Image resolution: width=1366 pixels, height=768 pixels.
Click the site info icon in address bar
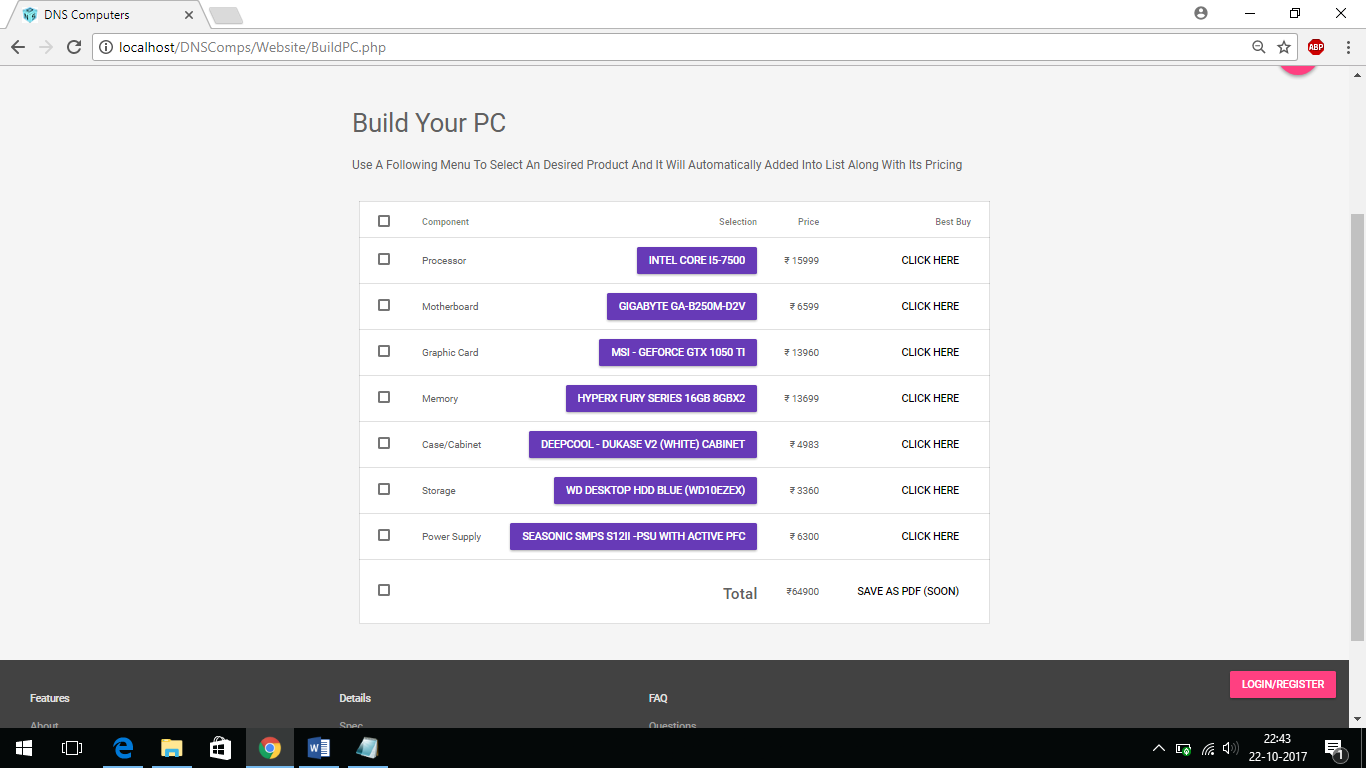[106, 47]
